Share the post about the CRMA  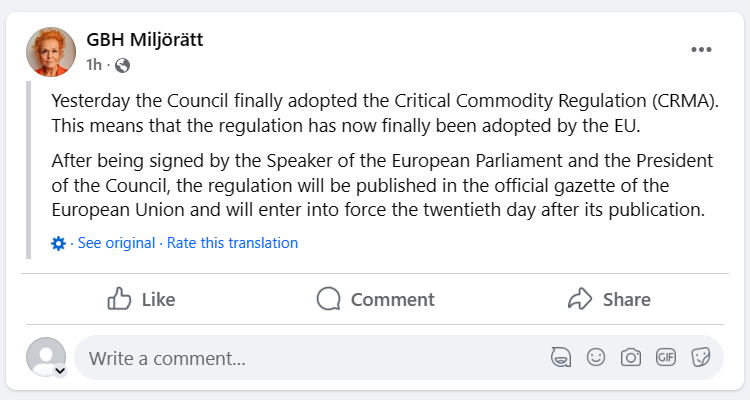(x=608, y=299)
